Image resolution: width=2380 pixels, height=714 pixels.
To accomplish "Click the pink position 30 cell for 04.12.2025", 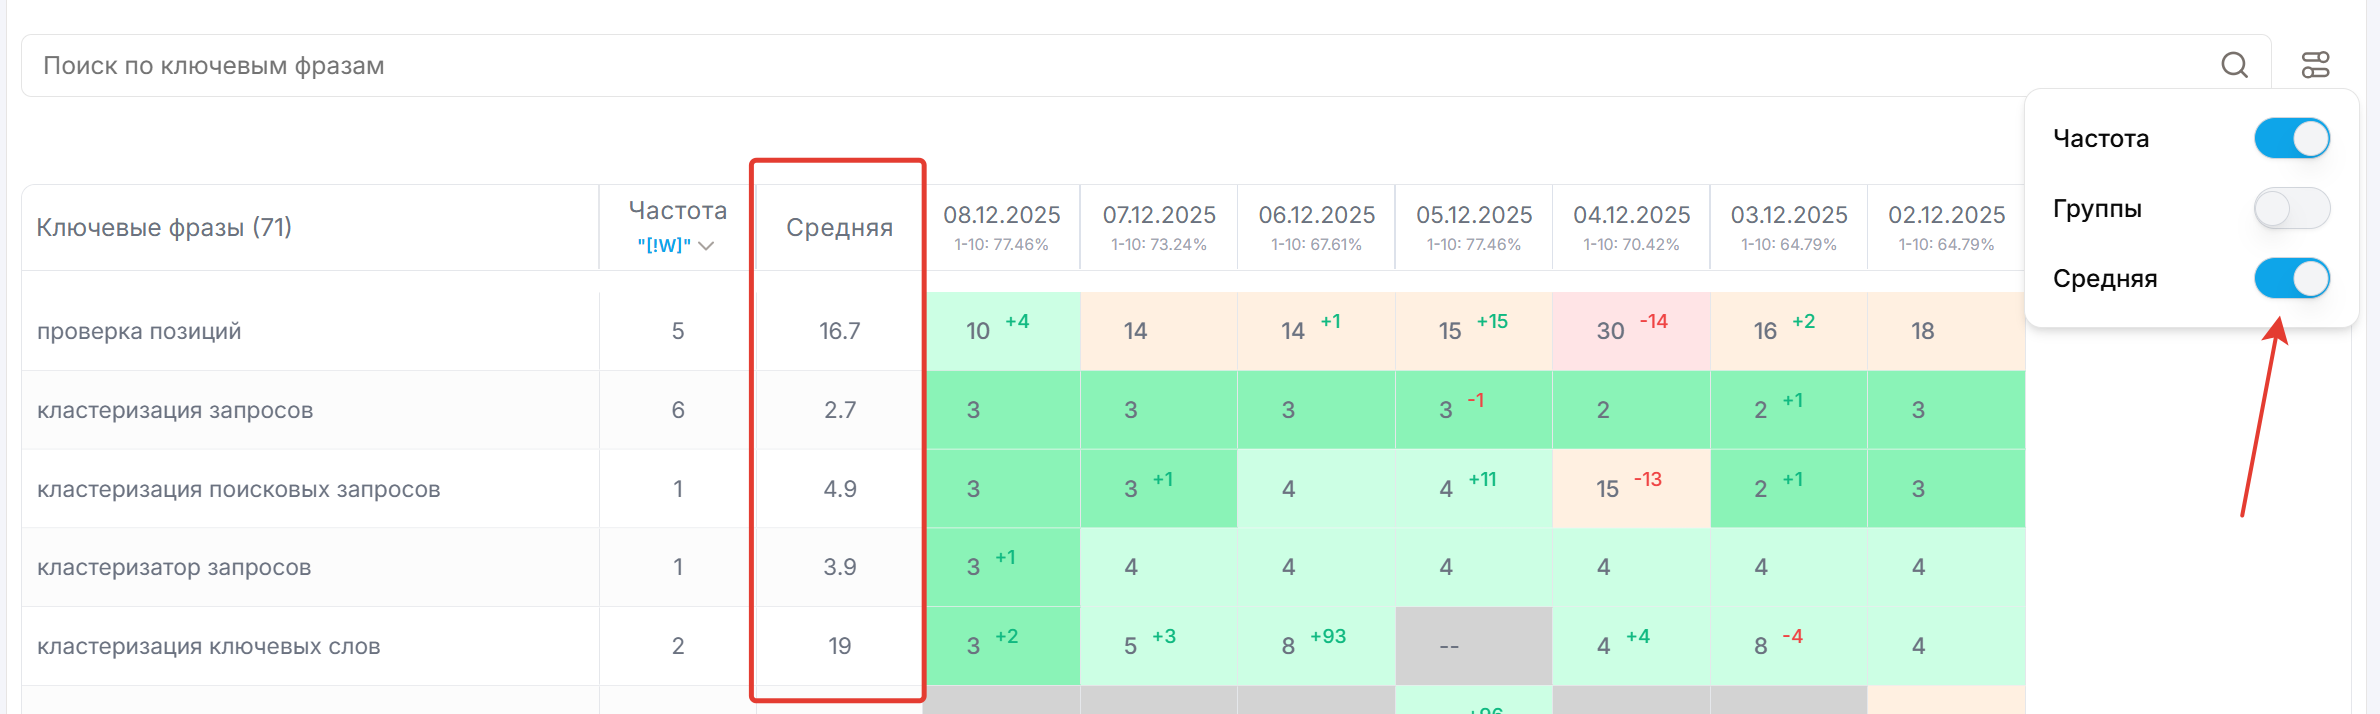I will 1630,331.
